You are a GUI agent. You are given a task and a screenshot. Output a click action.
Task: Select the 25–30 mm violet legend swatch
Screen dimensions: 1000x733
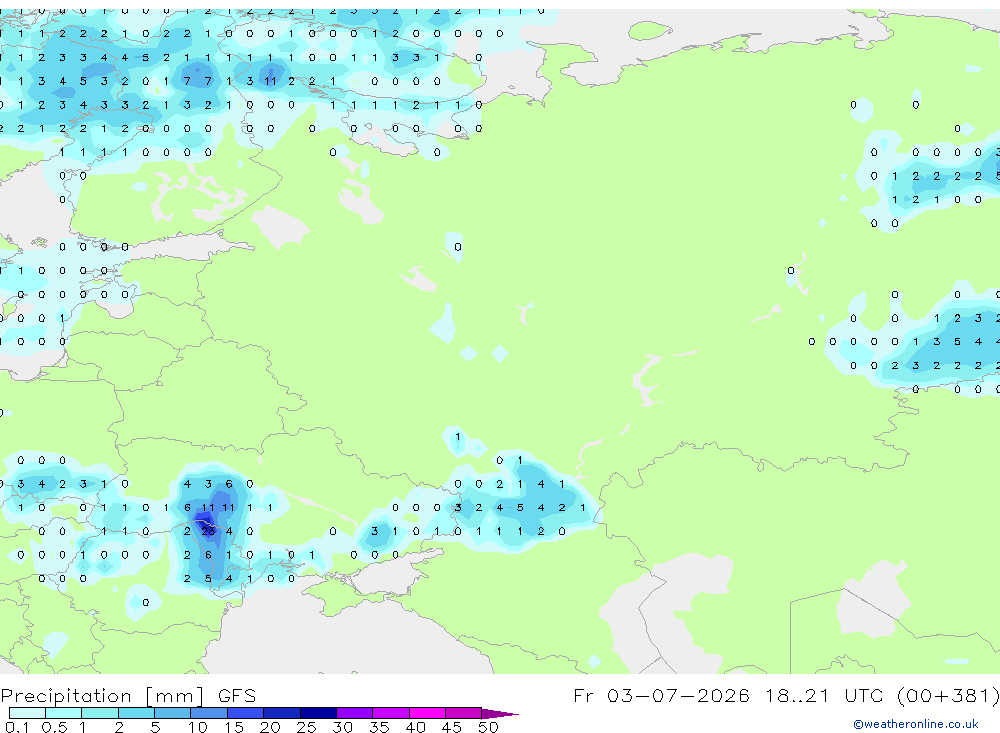318,713
